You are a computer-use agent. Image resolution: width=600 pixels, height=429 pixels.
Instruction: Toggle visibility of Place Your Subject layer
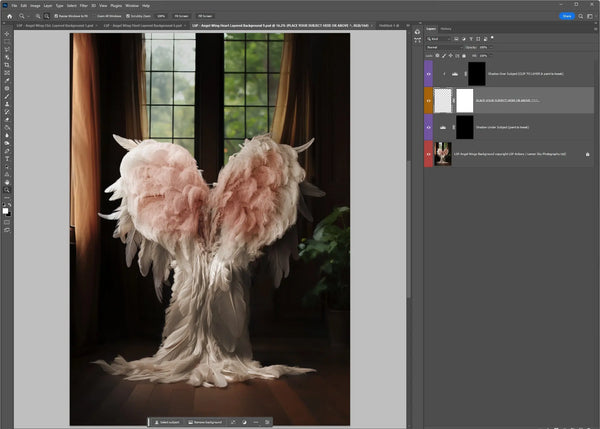coord(429,100)
